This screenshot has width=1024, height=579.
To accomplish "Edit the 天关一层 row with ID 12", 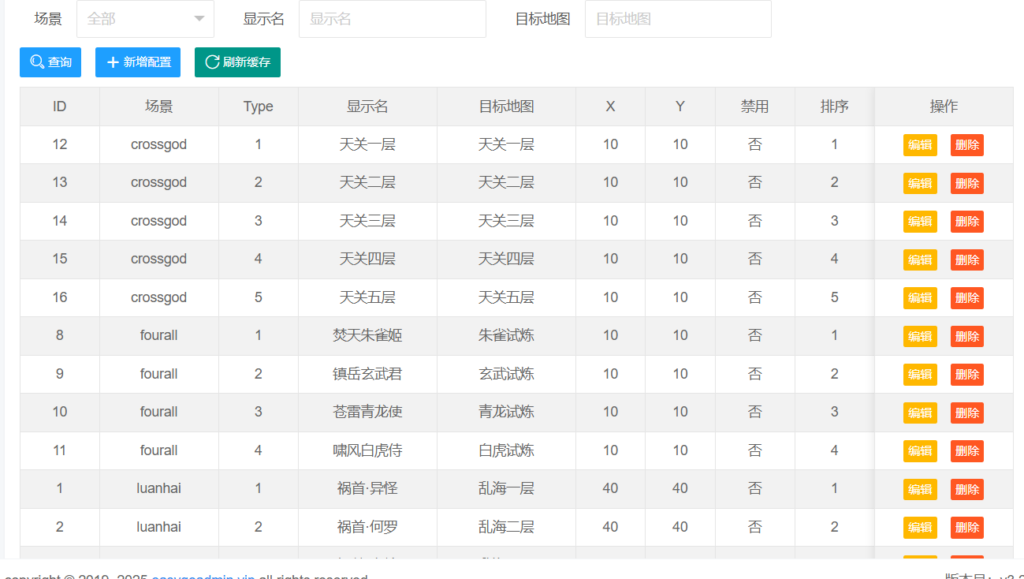I will click(x=920, y=145).
